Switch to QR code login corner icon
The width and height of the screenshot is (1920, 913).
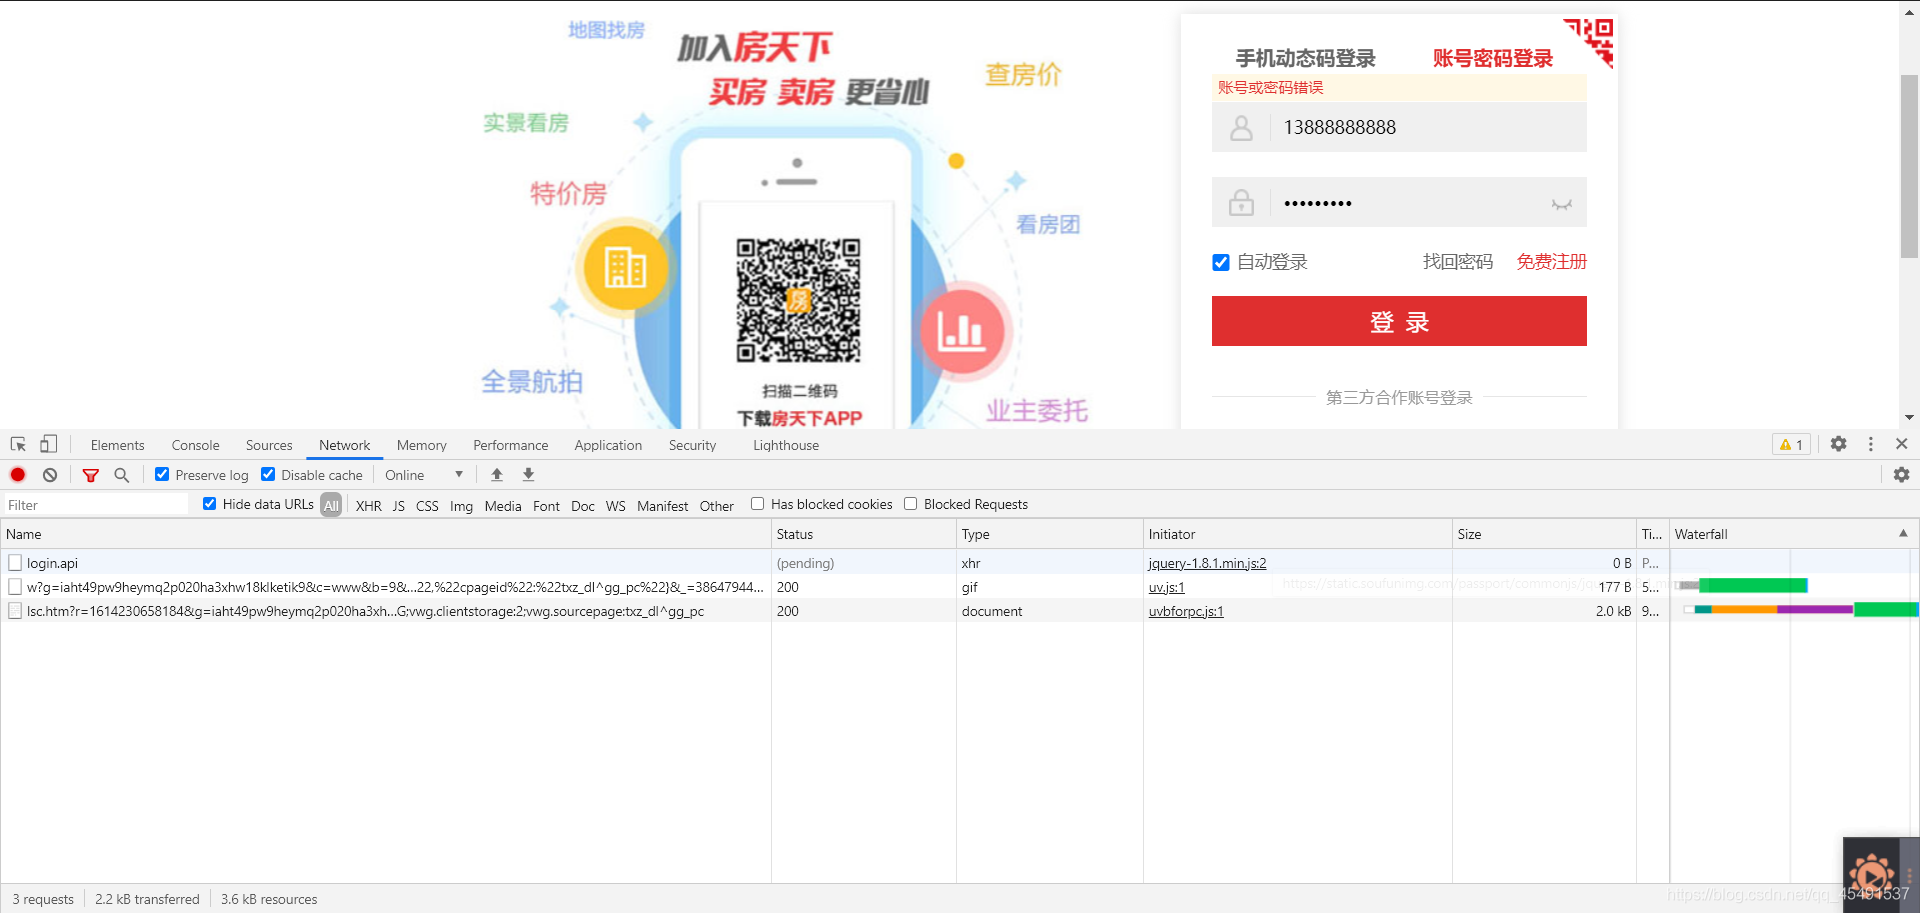pyautogui.click(x=1589, y=43)
